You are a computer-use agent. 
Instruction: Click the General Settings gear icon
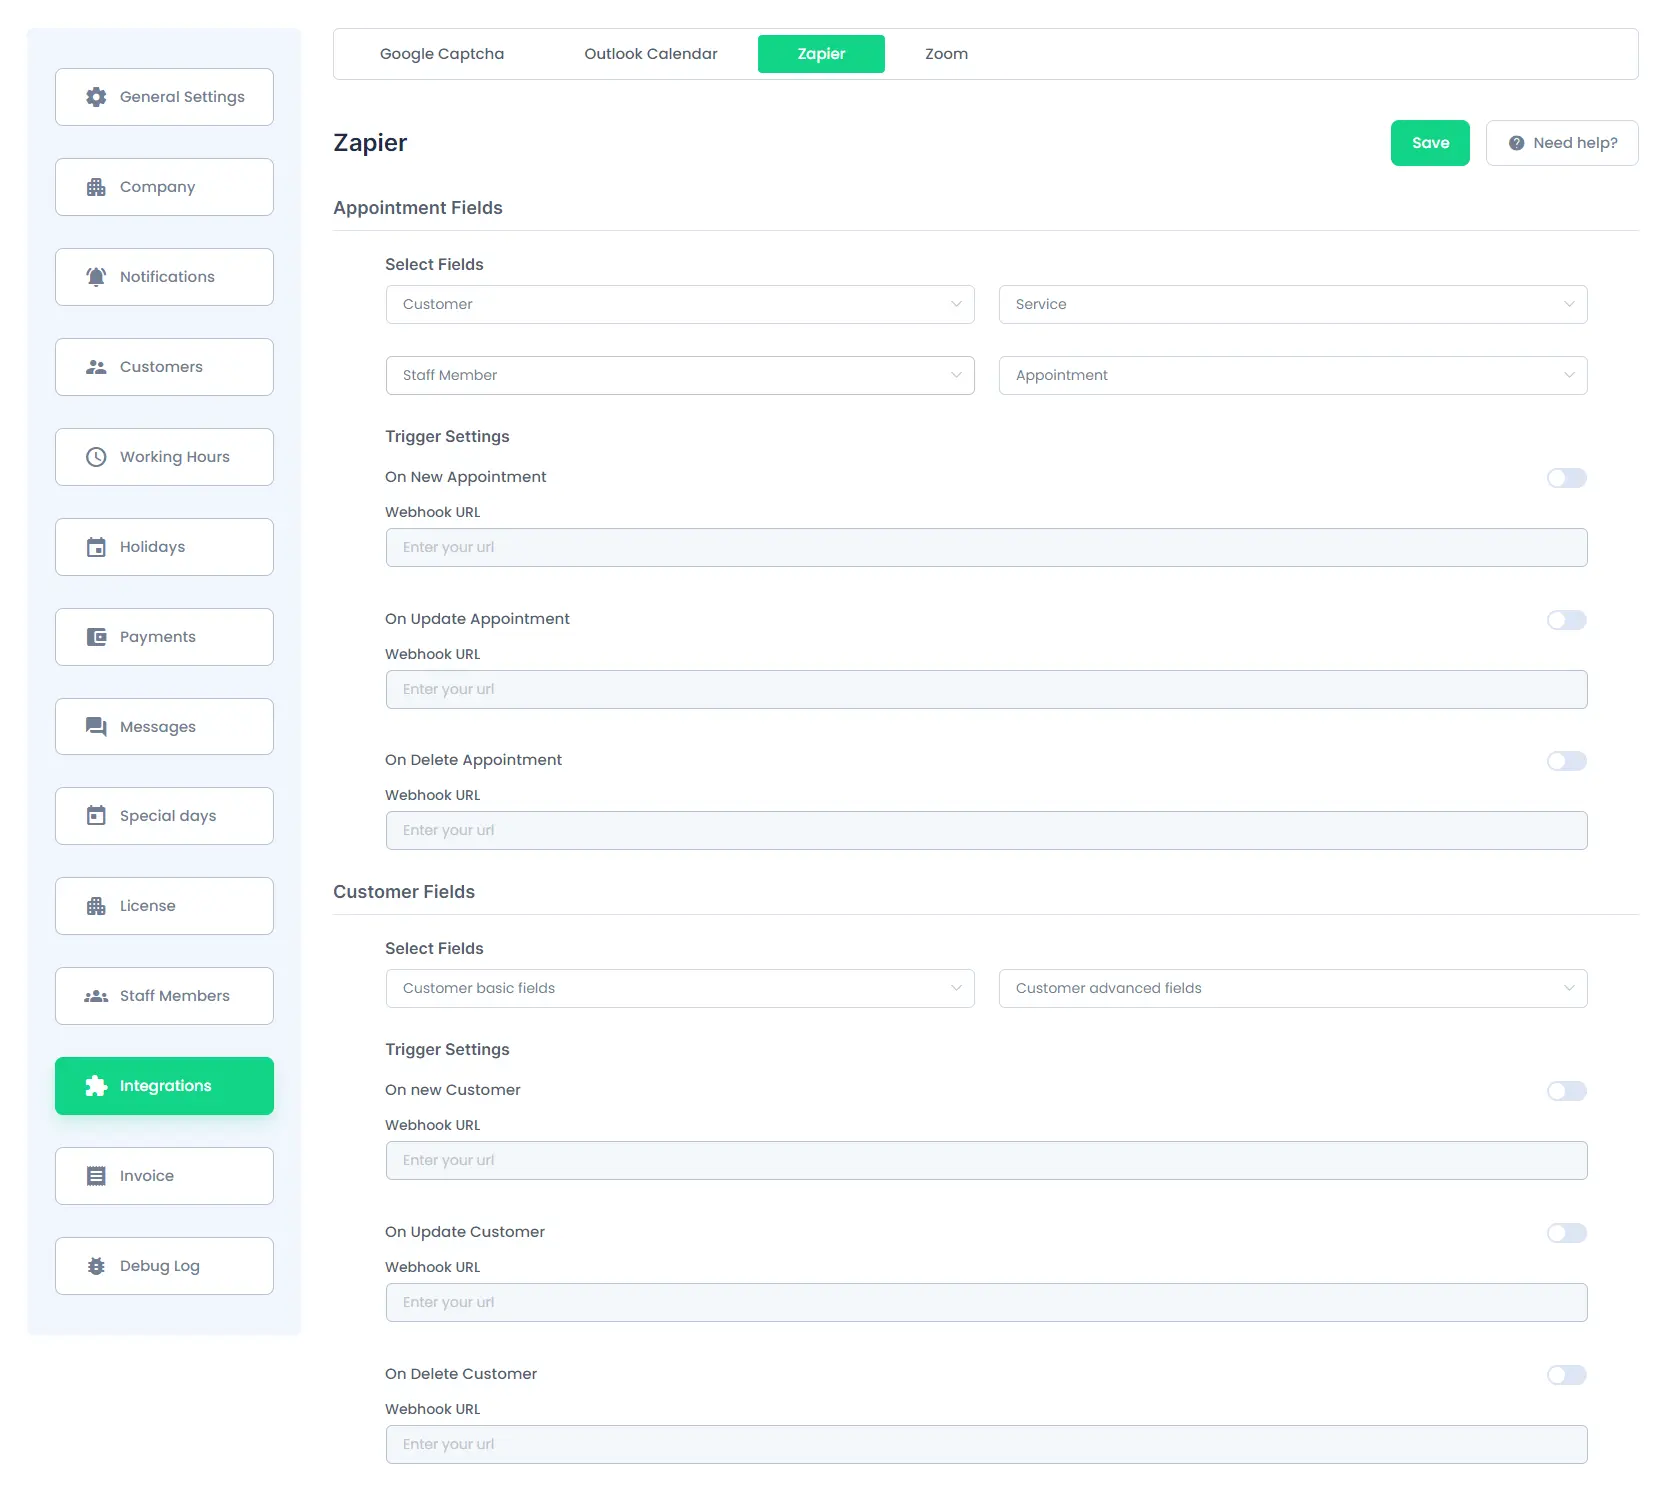click(x=96, y=97)
